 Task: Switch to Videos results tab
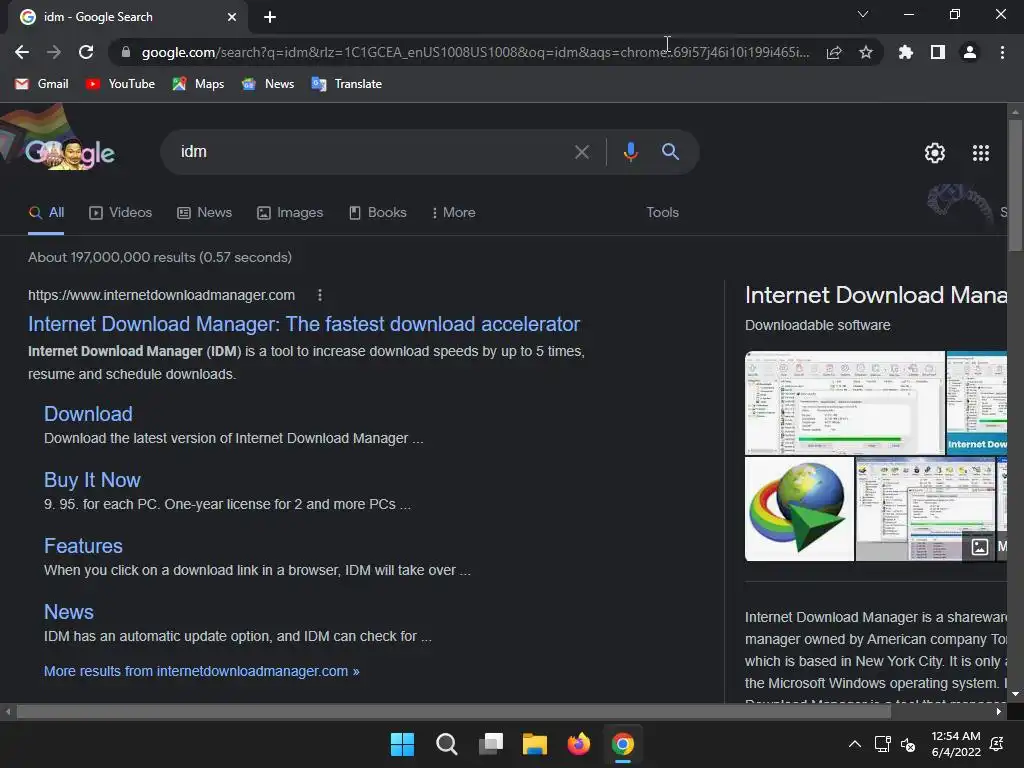120,212
